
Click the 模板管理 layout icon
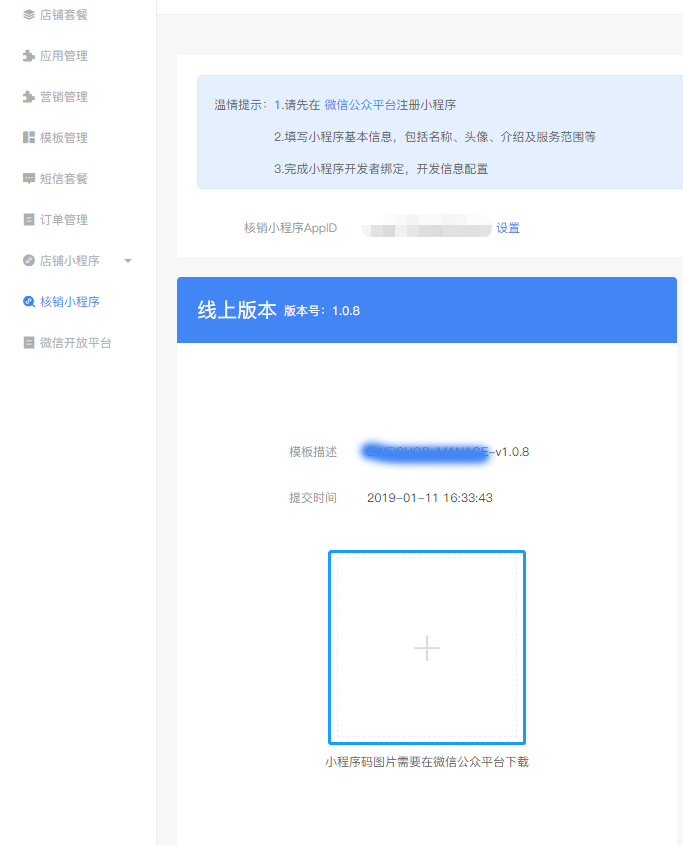[x=29, y=137]
